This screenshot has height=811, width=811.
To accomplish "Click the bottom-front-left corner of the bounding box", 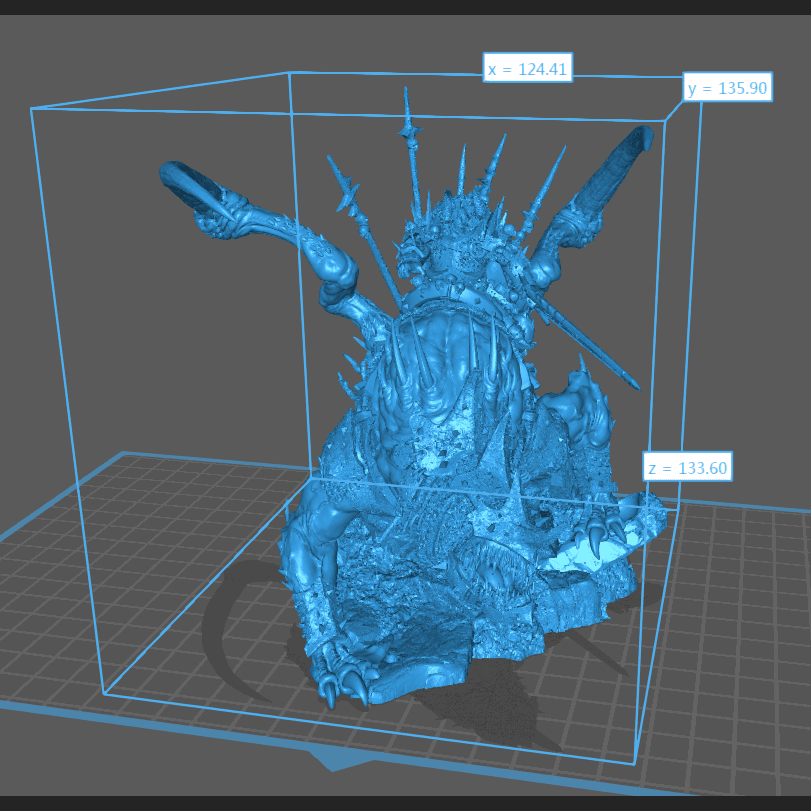I will tap(104, 692).
